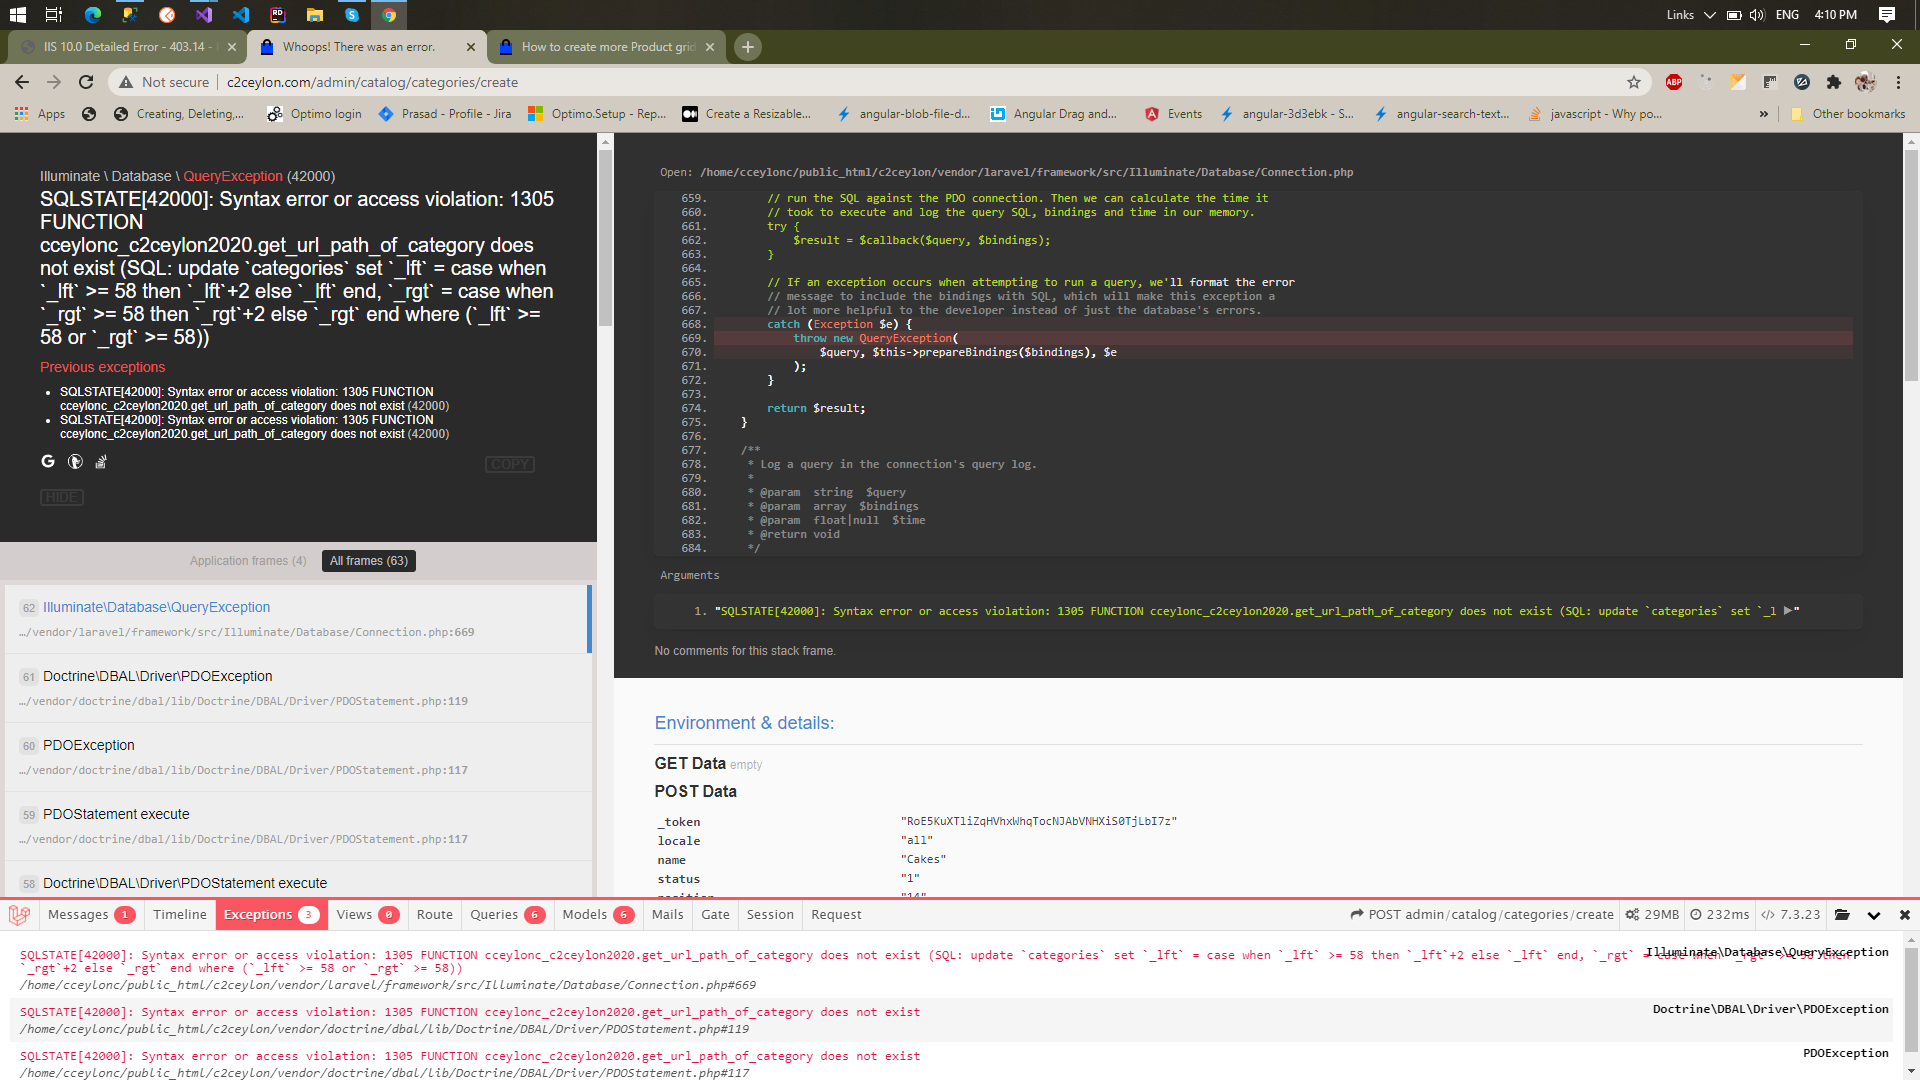Click the Not secure site warning
Screen dimensions: 1920x1080
tap(165, 82)
